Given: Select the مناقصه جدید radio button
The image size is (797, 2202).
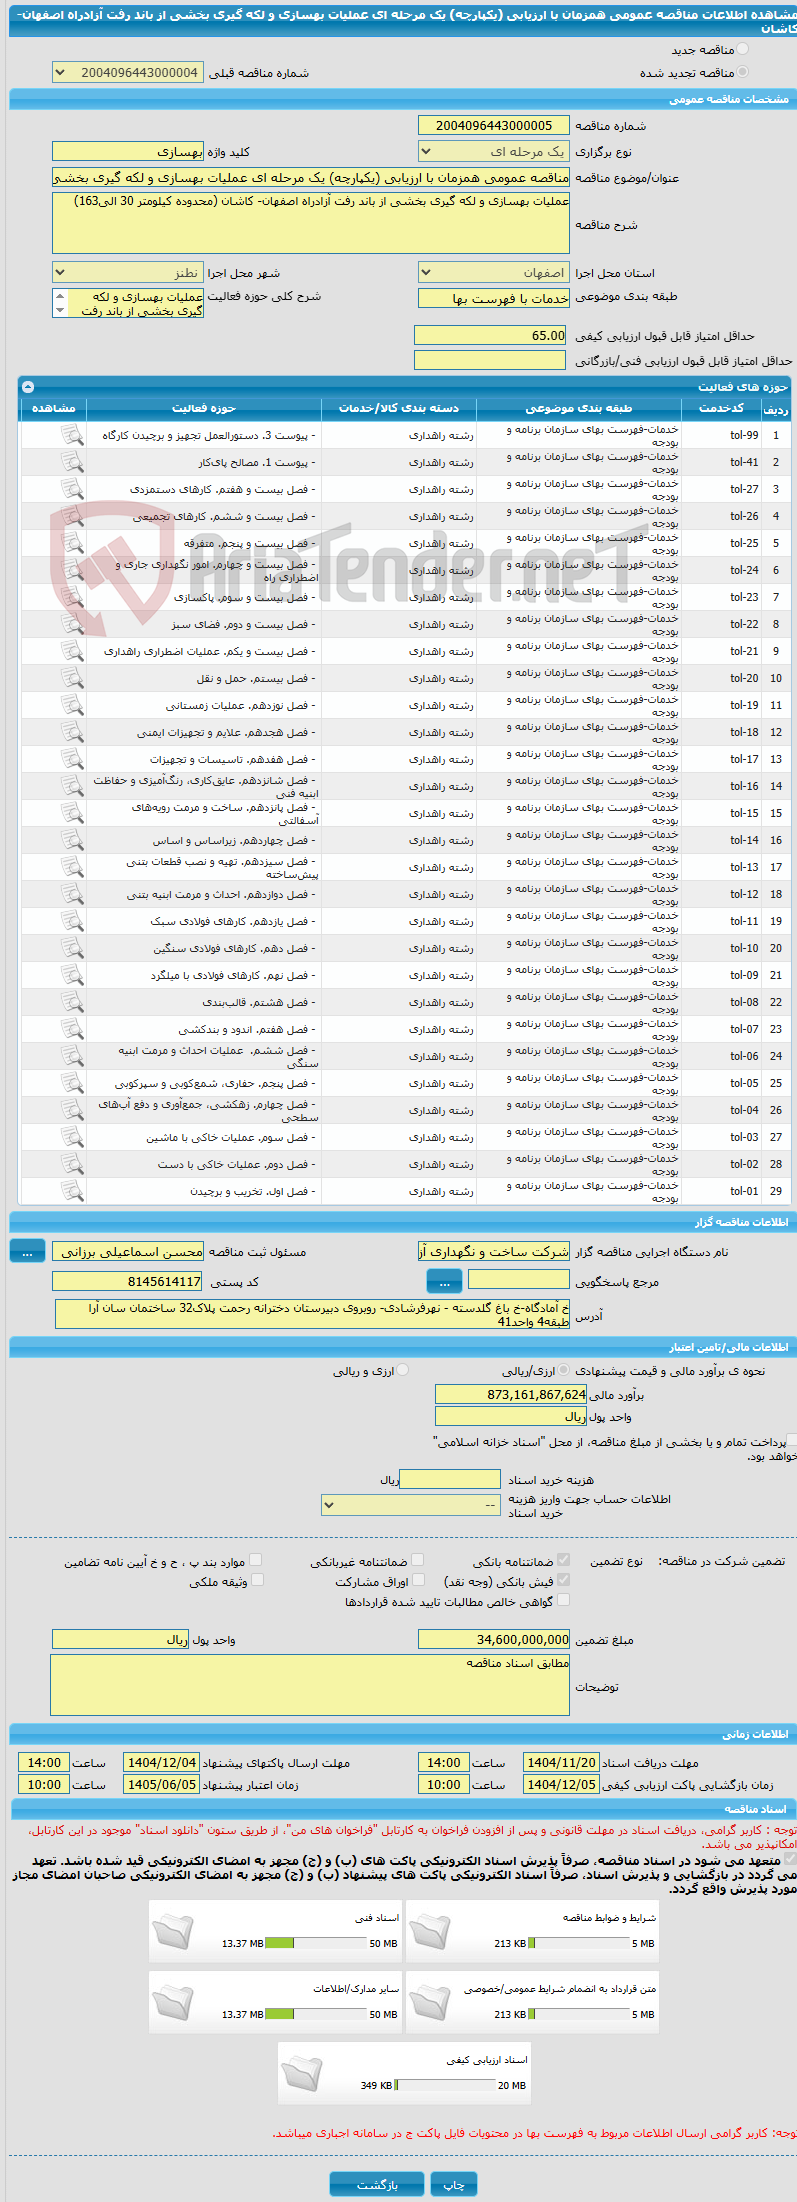Looking at the screenshot, I should 742,49.
